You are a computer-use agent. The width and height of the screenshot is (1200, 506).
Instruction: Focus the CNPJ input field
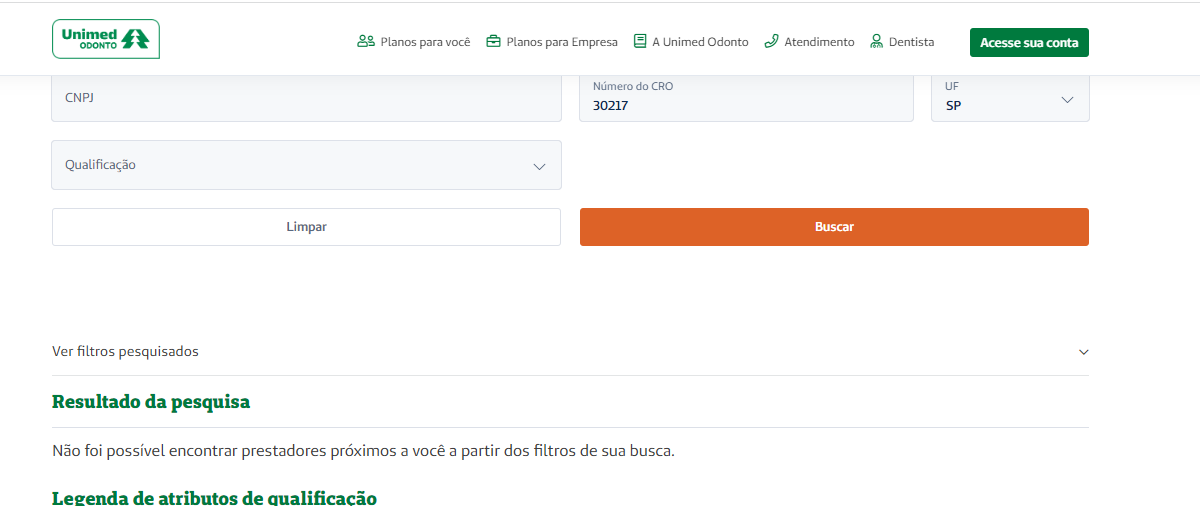(x=306, y=98)
